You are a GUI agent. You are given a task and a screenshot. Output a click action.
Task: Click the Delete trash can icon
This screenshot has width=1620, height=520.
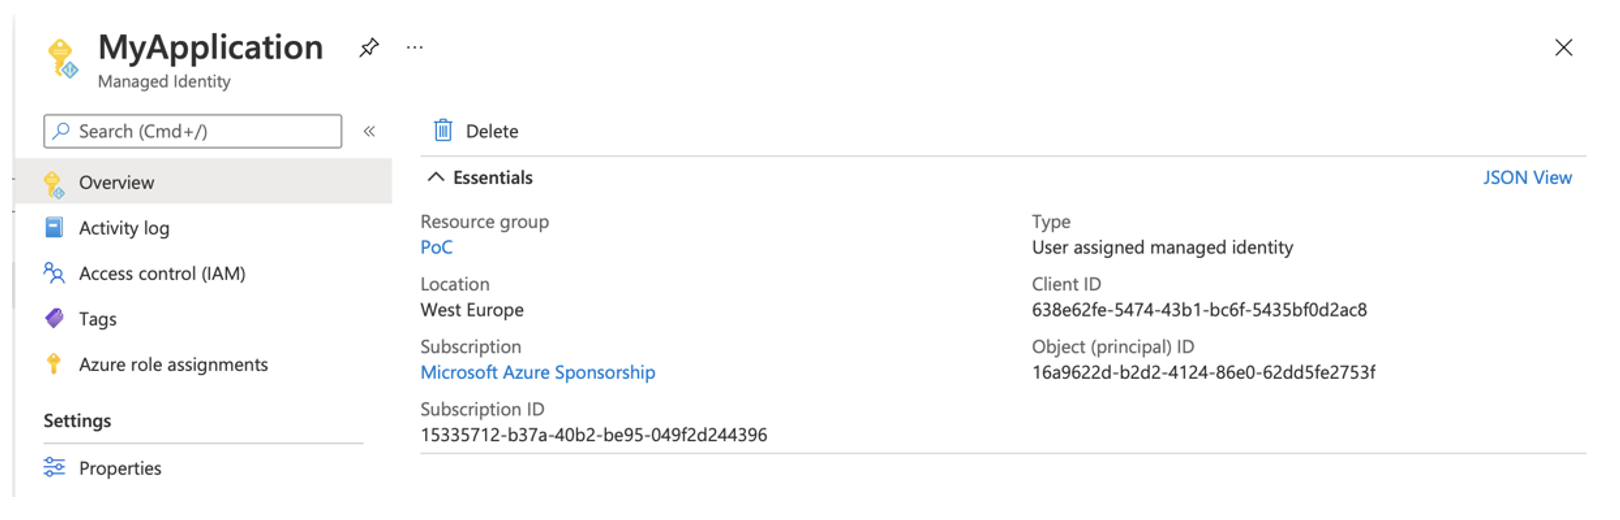click(443, 131)
